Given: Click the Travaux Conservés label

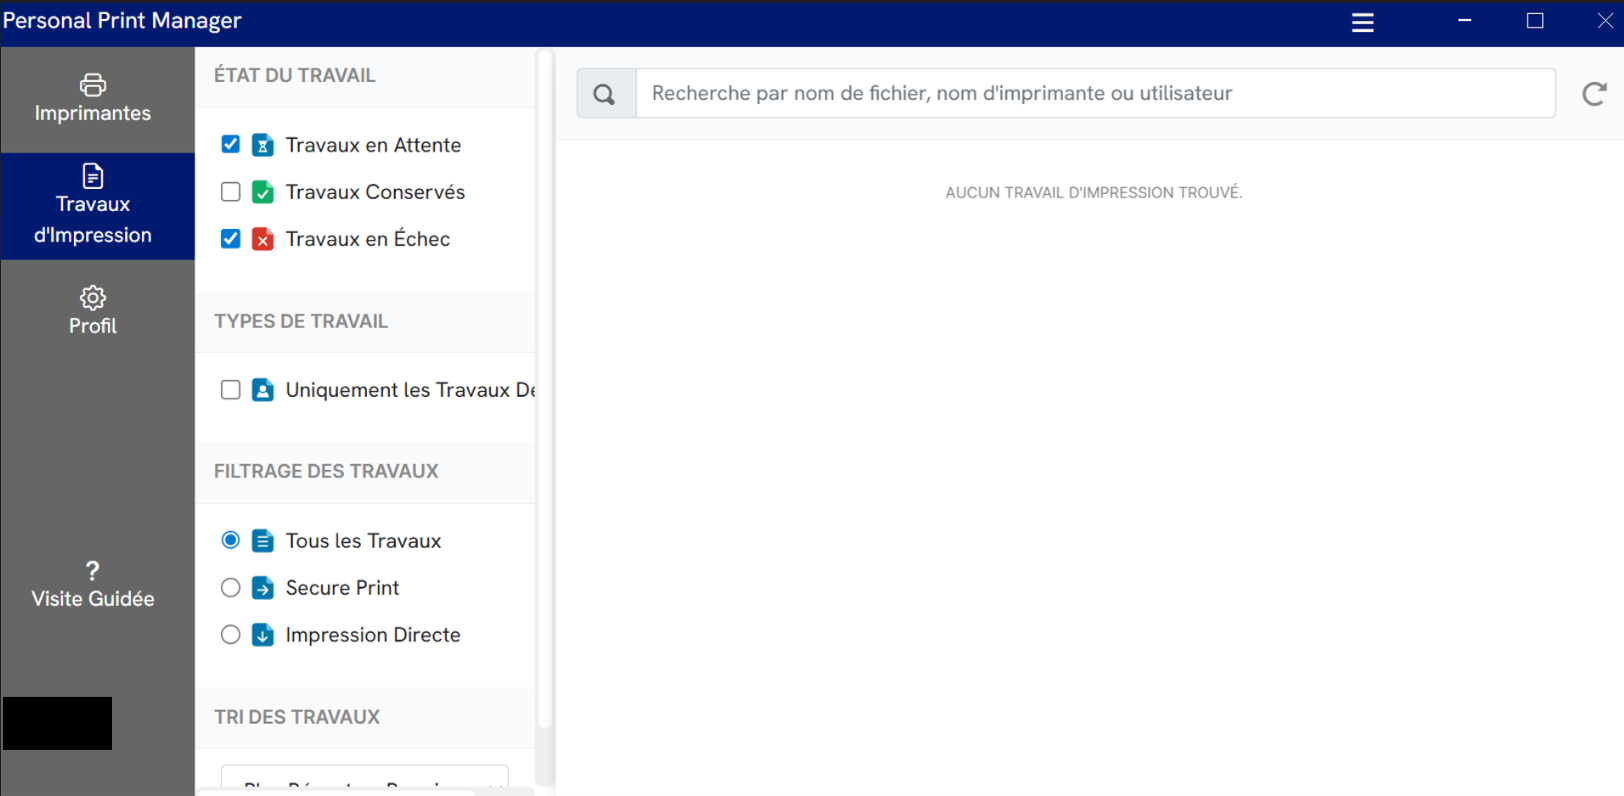Looking at the screenshot, I should pos(375,192).
